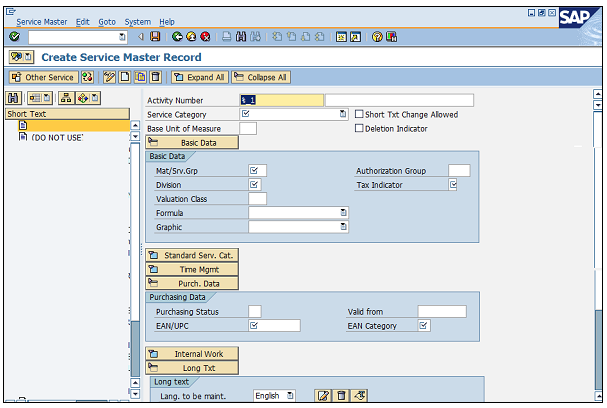The height and width of the screenshot is (408, 607).
Task: Check the Deletion Indicator checkbox
Action: pos(359,128)
